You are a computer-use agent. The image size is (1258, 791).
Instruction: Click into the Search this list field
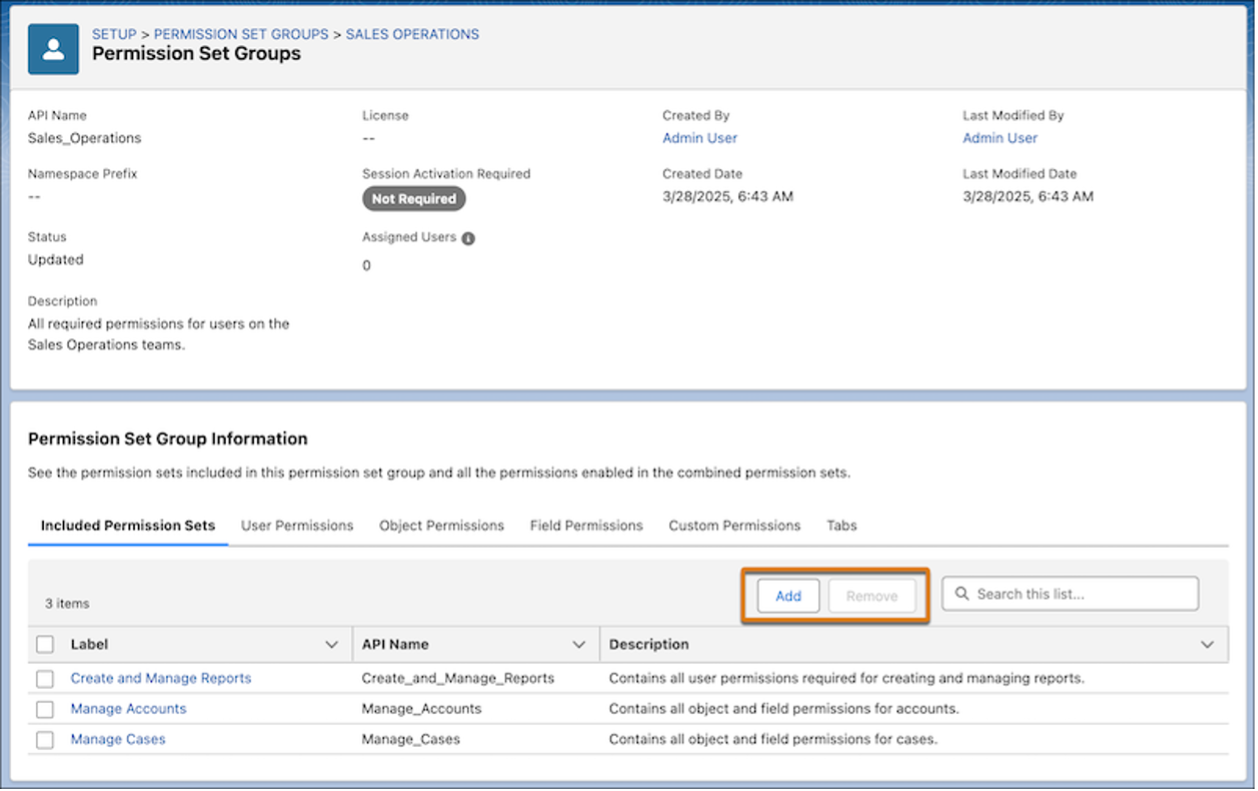1070,594
